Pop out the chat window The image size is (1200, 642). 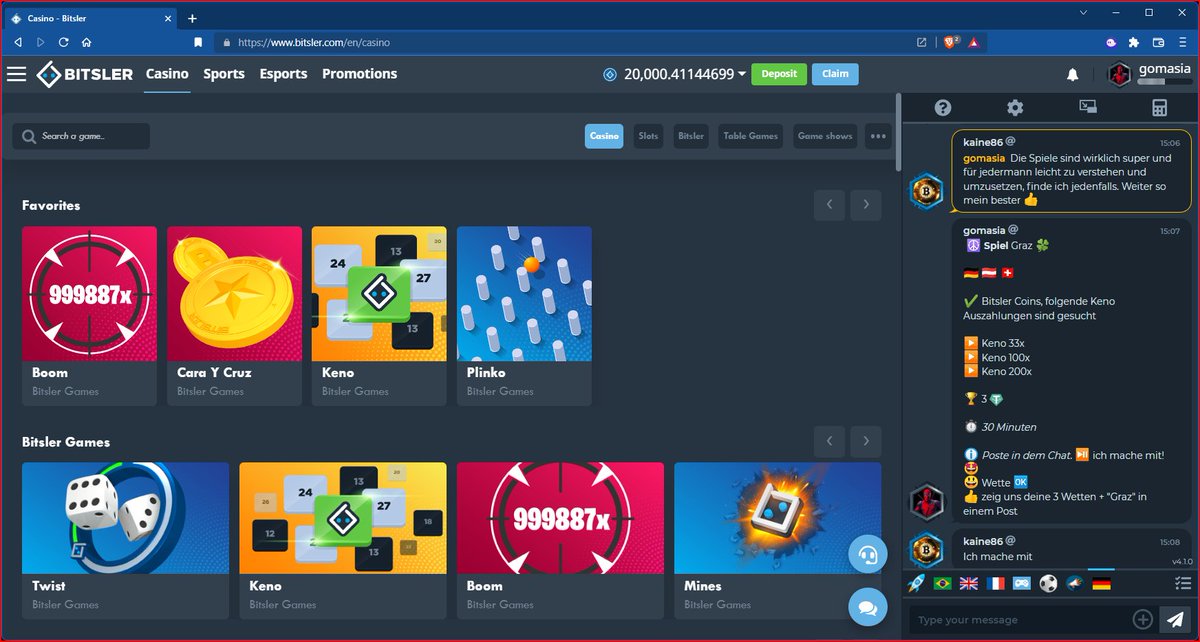[1088, 108]
